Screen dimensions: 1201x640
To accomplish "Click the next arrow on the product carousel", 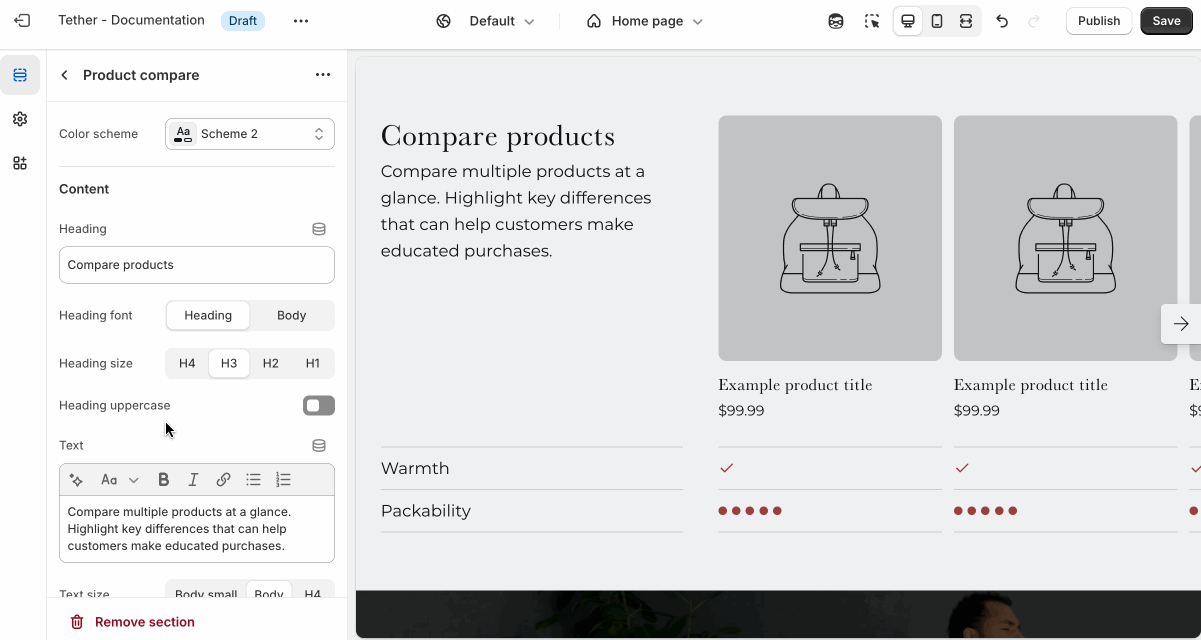I will (x=1181, y=324).
